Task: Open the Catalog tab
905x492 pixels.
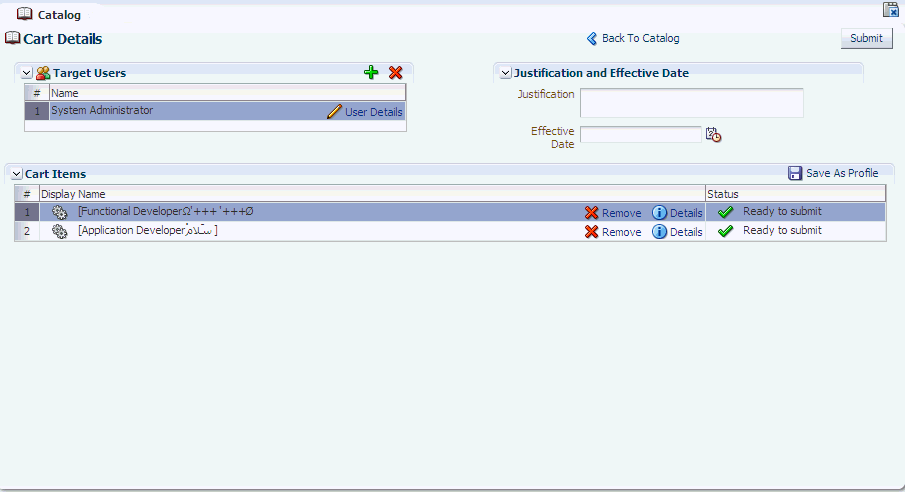Action: (59, 15)
